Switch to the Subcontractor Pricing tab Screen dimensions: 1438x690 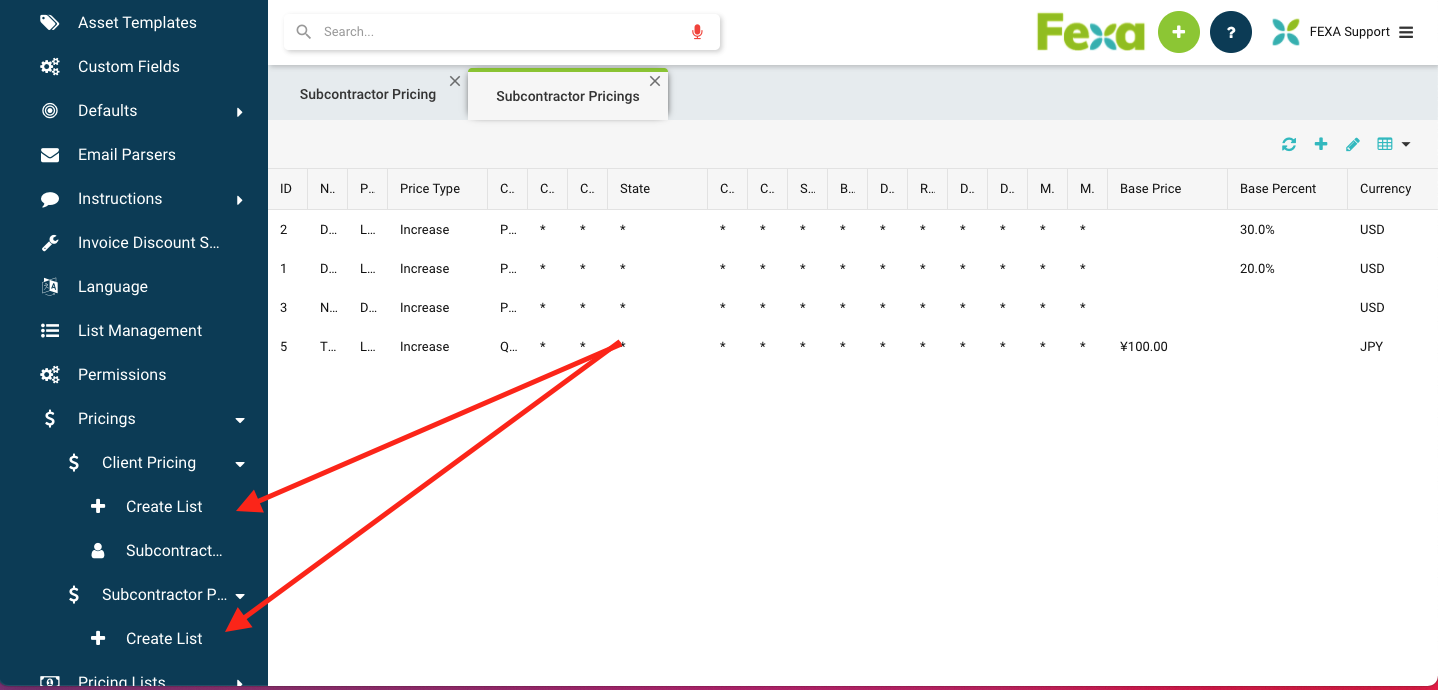point(367,95)
